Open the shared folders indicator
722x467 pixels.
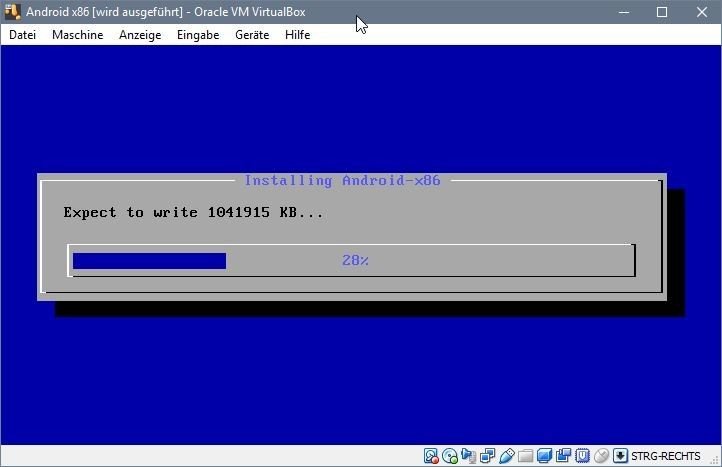click(x=525, y=456)
